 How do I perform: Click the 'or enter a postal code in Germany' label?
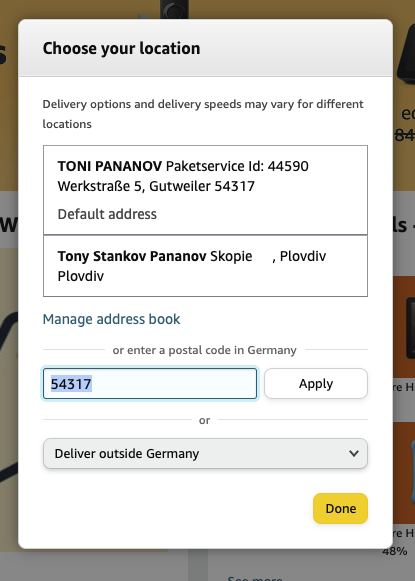pos(205,350)
